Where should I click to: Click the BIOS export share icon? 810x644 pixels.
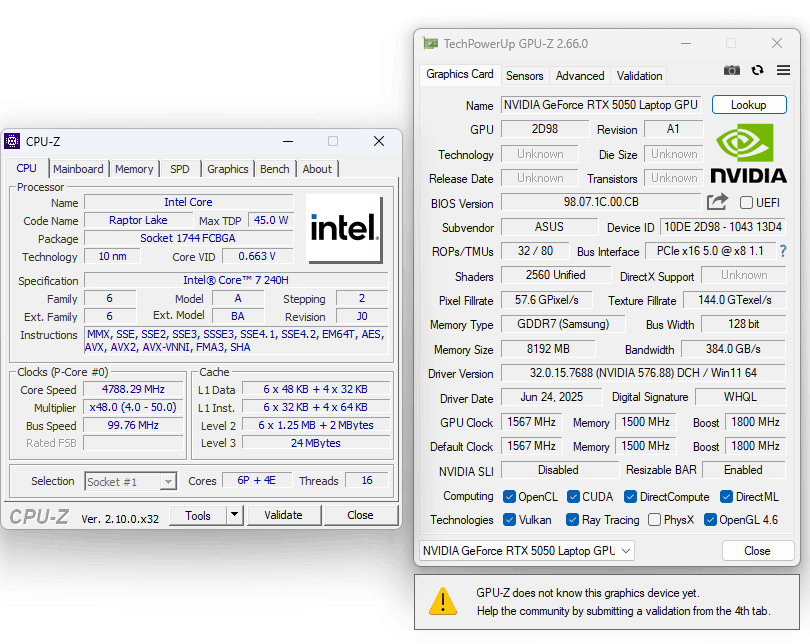pos(717,202)
